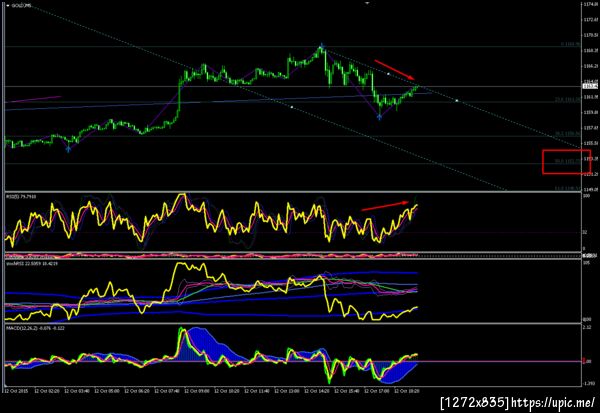This screenshot has width=600, height=413.
Task: Click the 12 Oct 07:40 time label
Action: 167,391
